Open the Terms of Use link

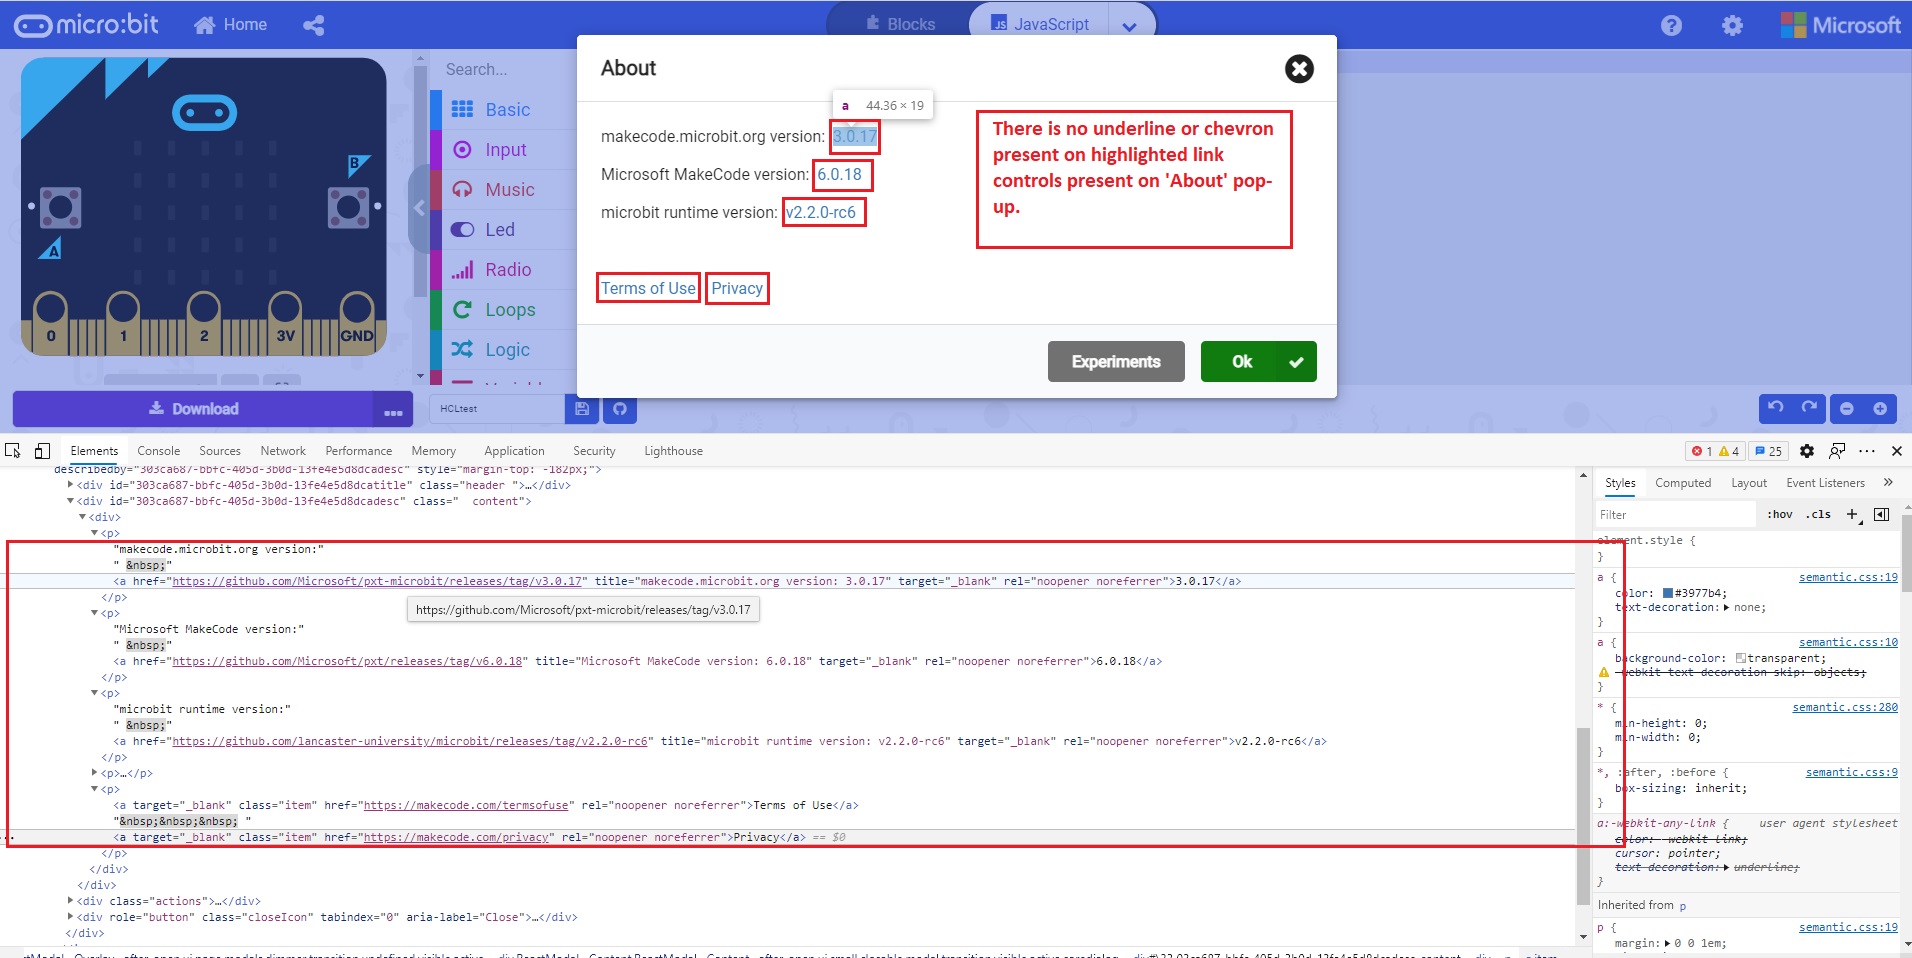[x=646, y=288]
